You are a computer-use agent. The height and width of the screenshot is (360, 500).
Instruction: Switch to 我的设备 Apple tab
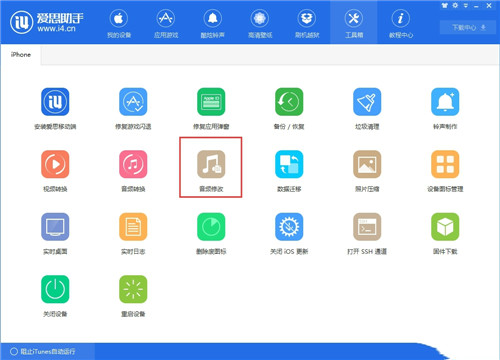point(119,23)
